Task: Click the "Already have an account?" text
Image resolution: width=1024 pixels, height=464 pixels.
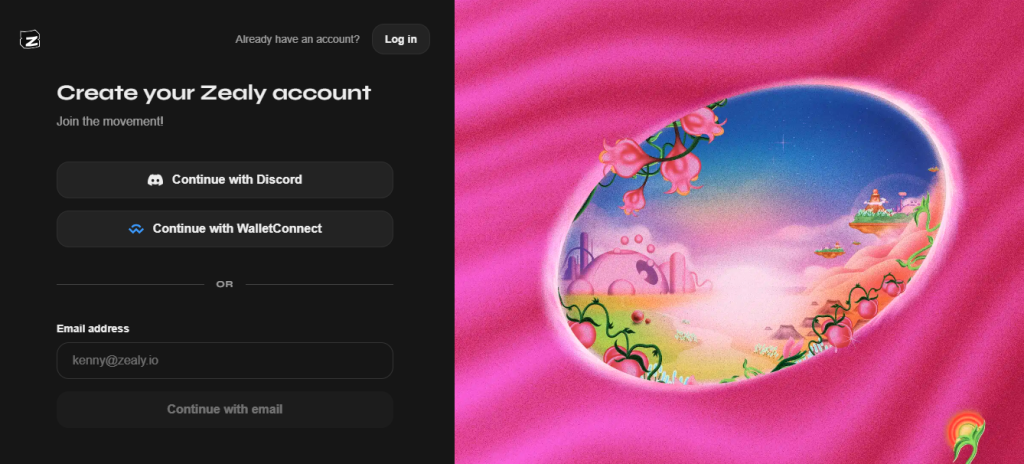Action: (x=297, y=39)
